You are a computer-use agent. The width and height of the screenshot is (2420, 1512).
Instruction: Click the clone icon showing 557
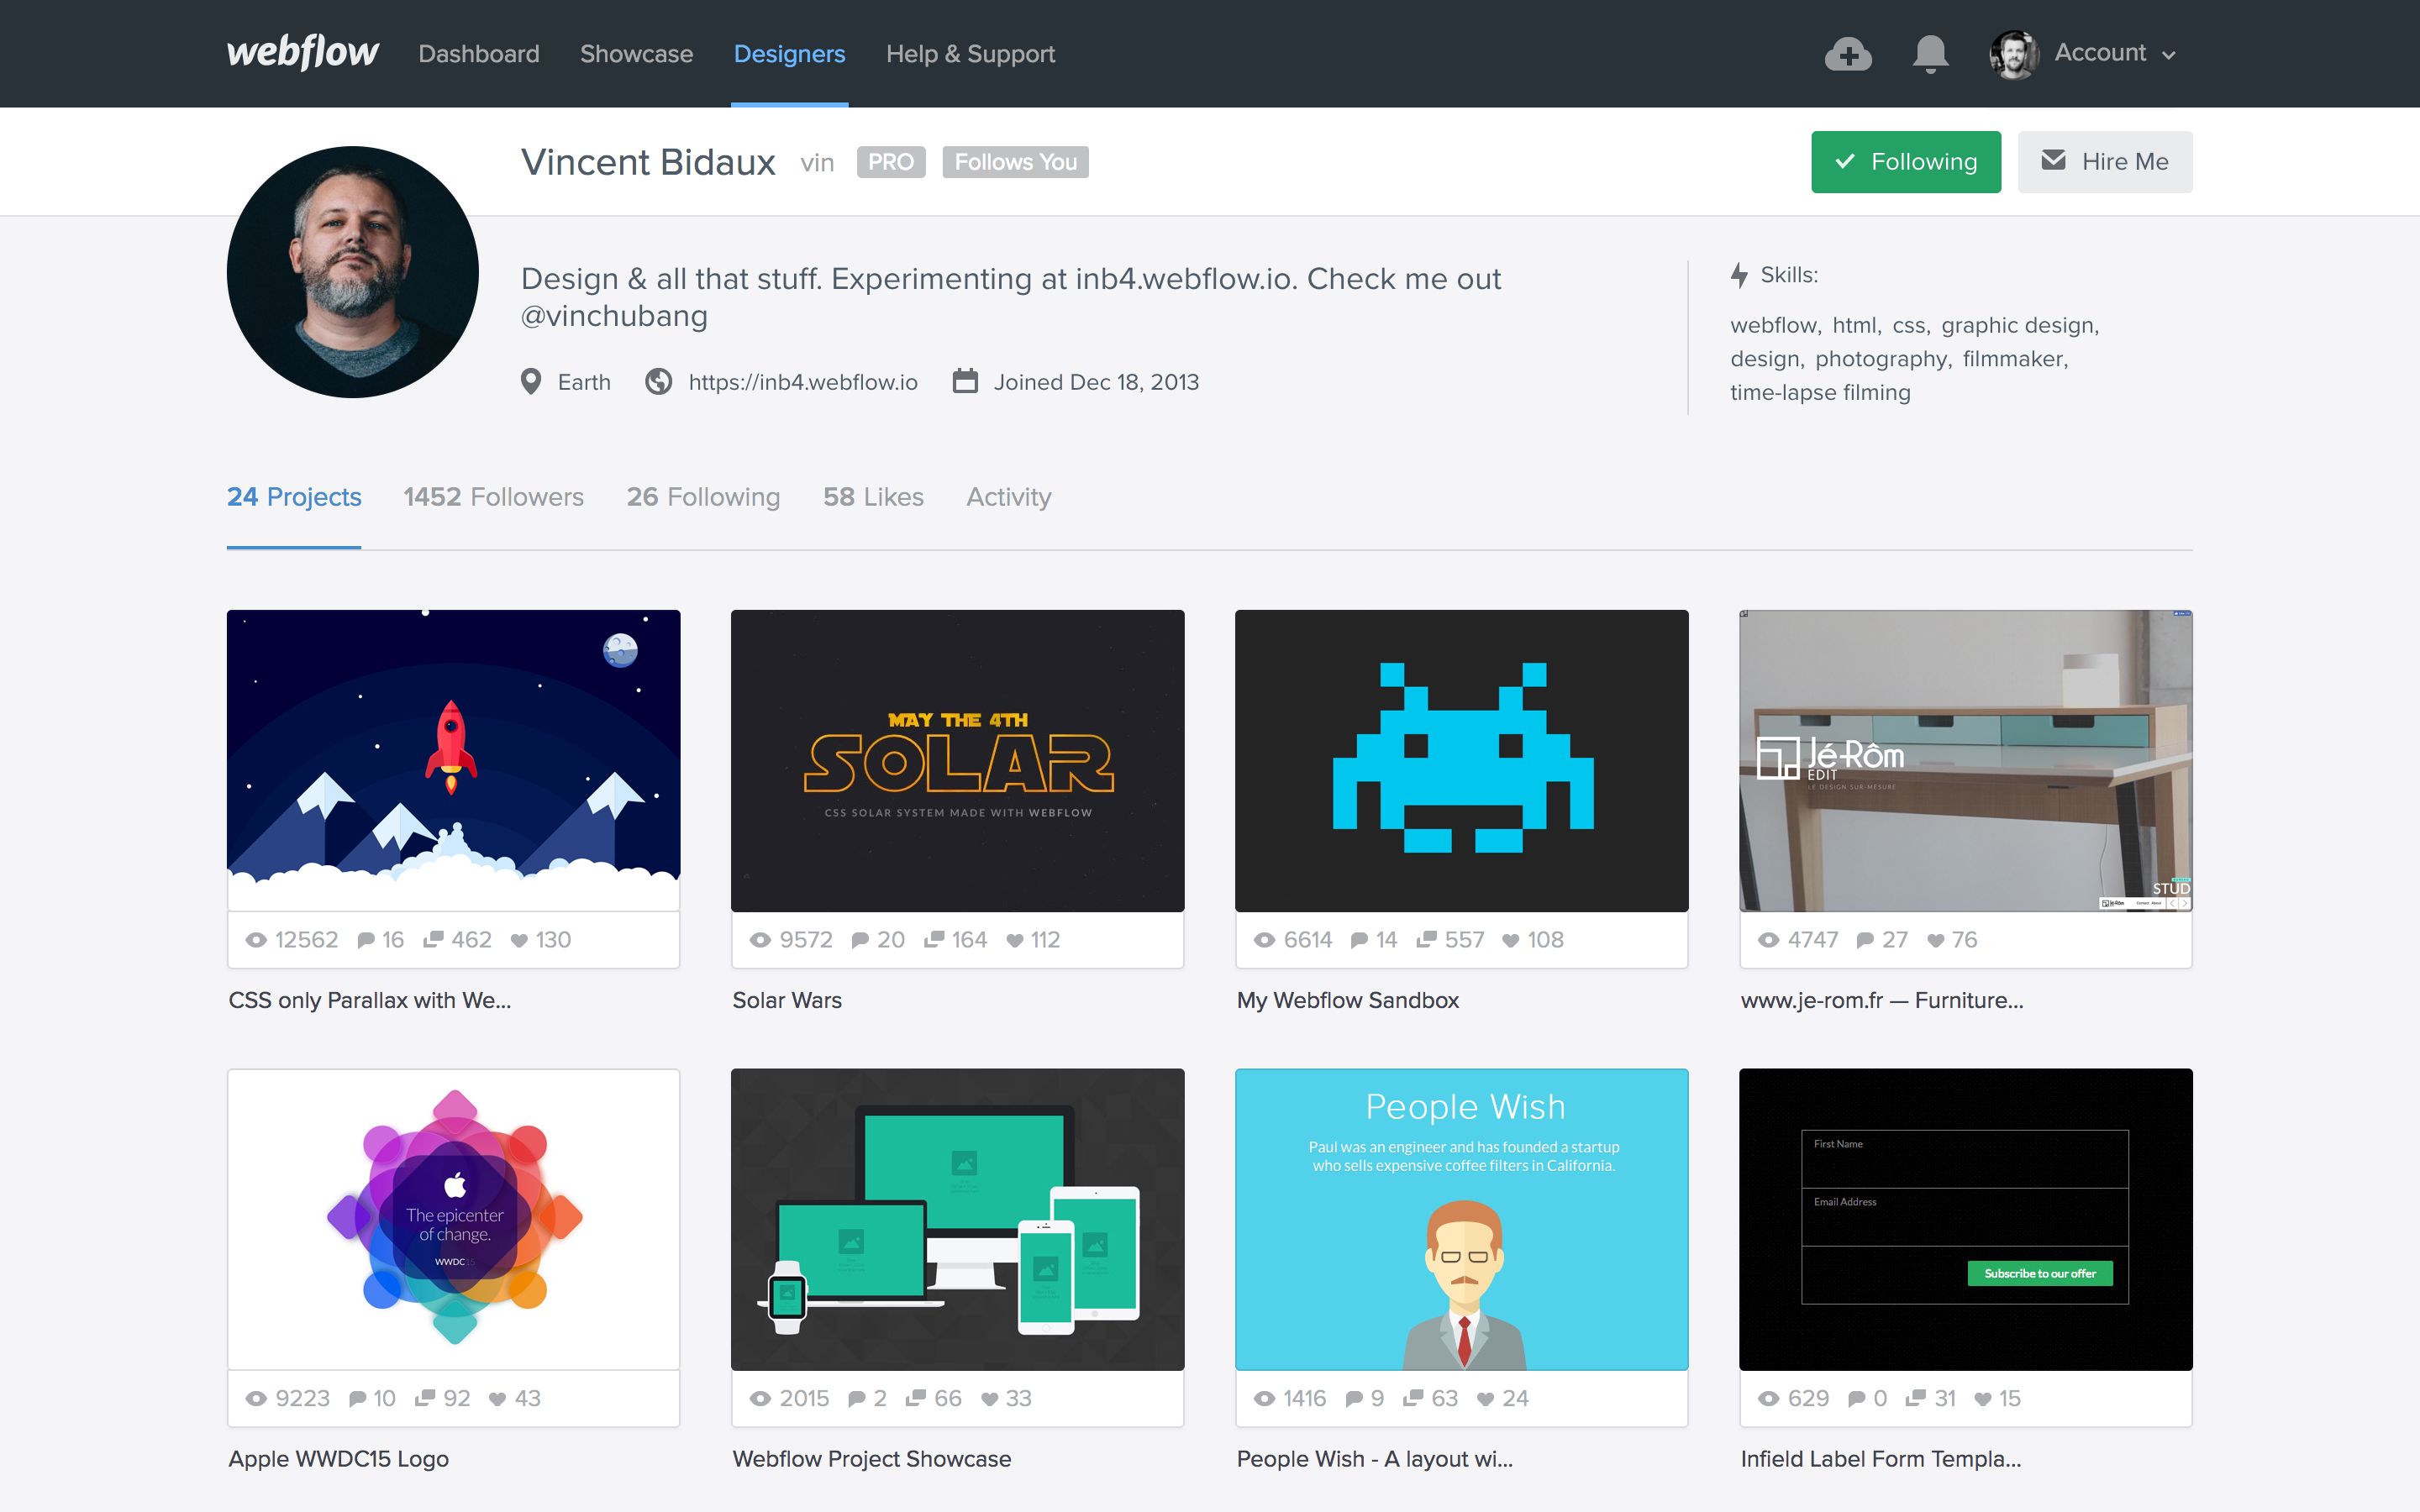point(1427,939)
